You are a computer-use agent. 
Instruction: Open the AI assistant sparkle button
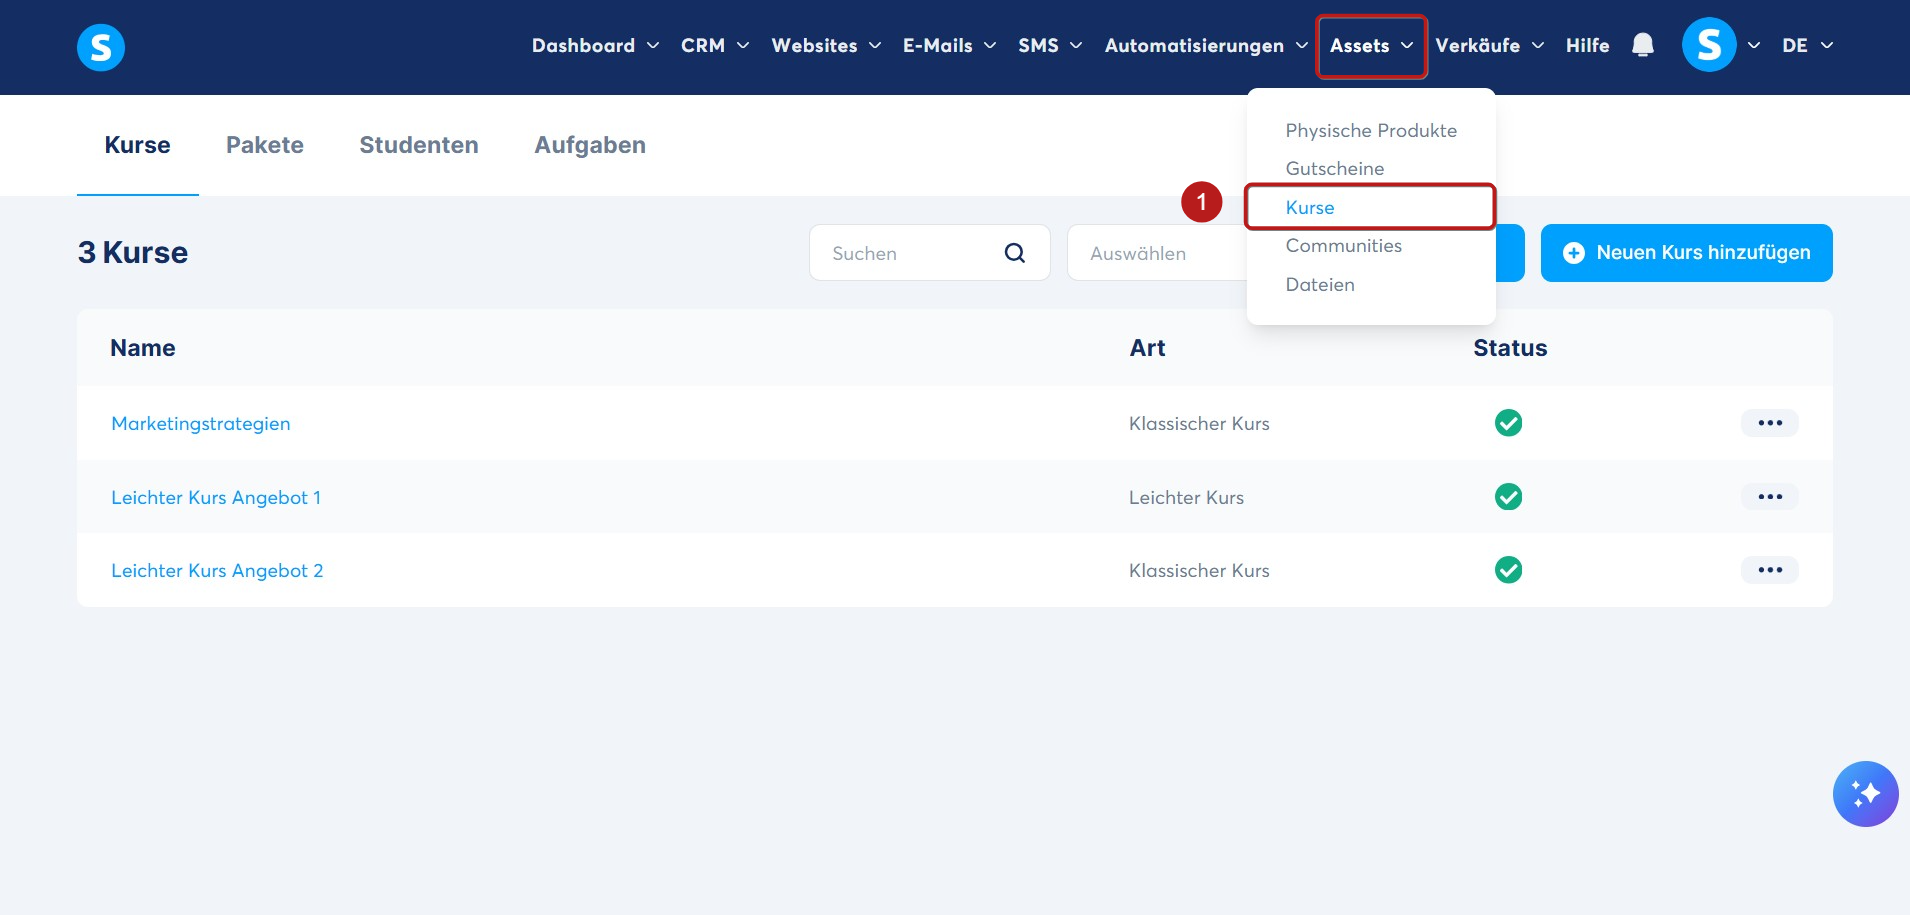1865,794
